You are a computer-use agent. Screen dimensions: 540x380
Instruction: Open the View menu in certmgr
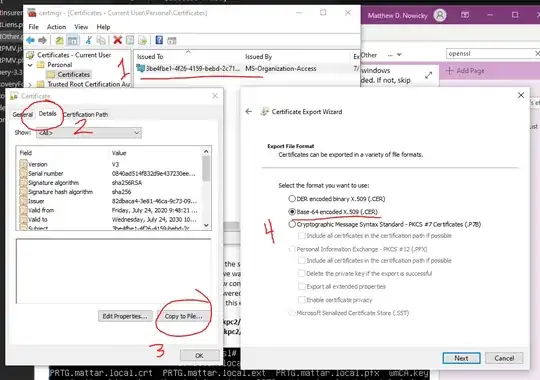[81, 27]
